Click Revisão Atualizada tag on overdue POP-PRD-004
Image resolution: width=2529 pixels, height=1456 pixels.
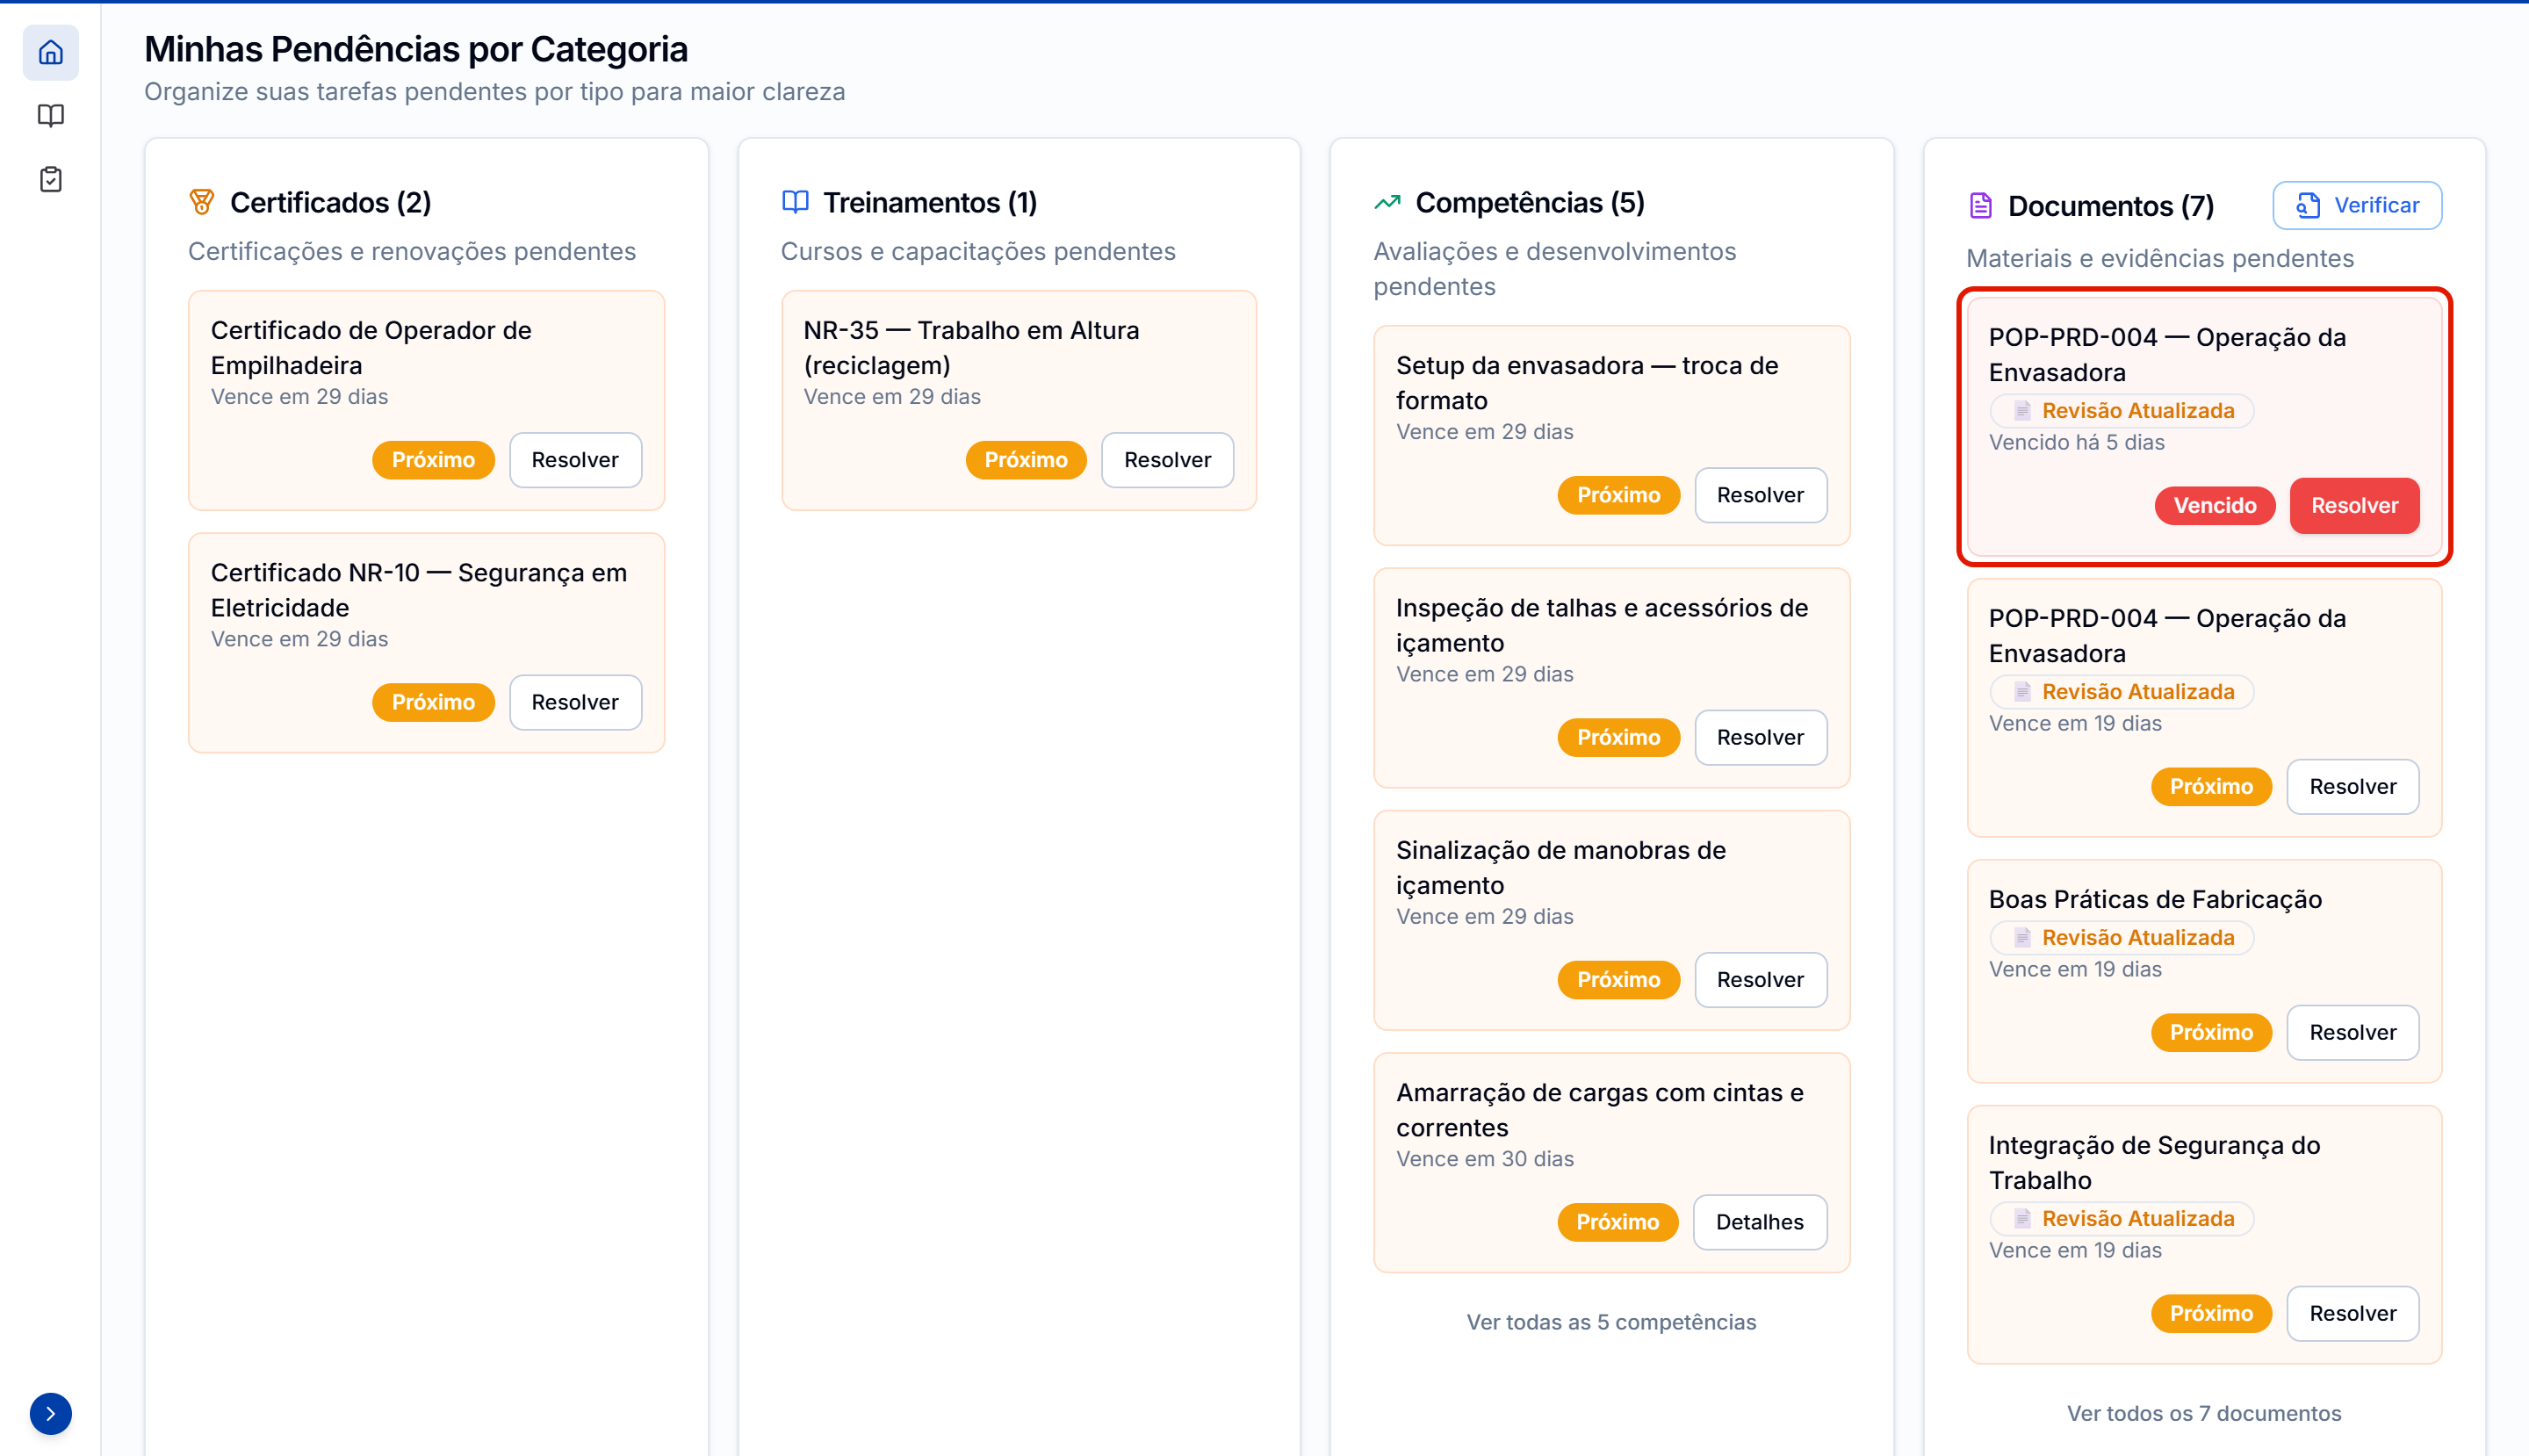point(2122,411)
